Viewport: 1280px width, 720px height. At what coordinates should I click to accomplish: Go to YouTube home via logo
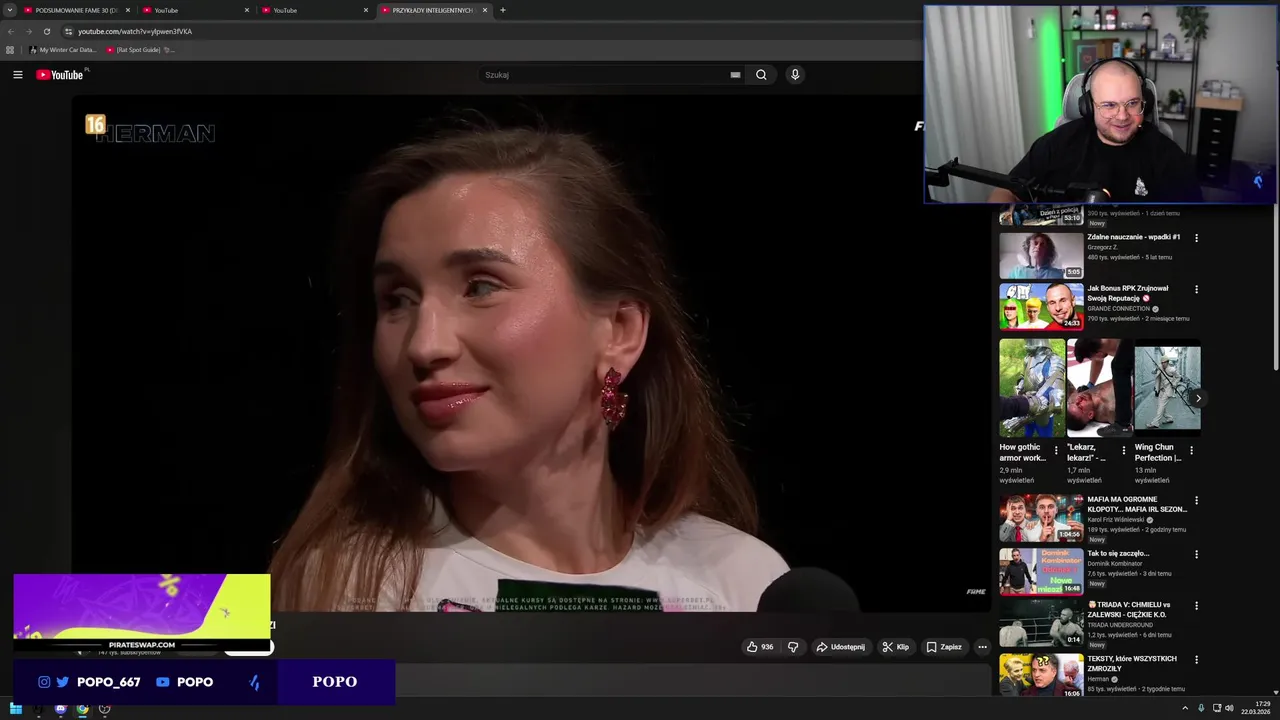(x=62, y=75)
